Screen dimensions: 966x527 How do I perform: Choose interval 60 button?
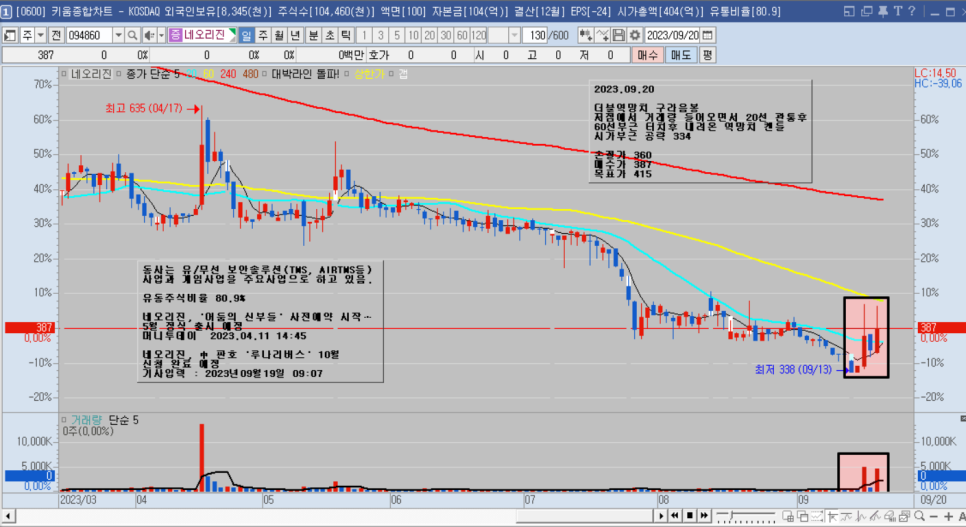[462, 35]
